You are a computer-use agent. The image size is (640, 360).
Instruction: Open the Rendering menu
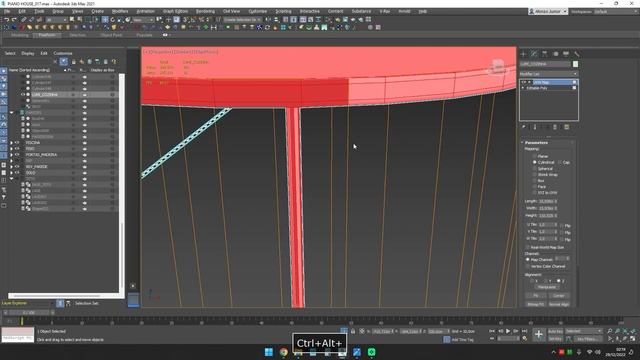click(205, 11)
